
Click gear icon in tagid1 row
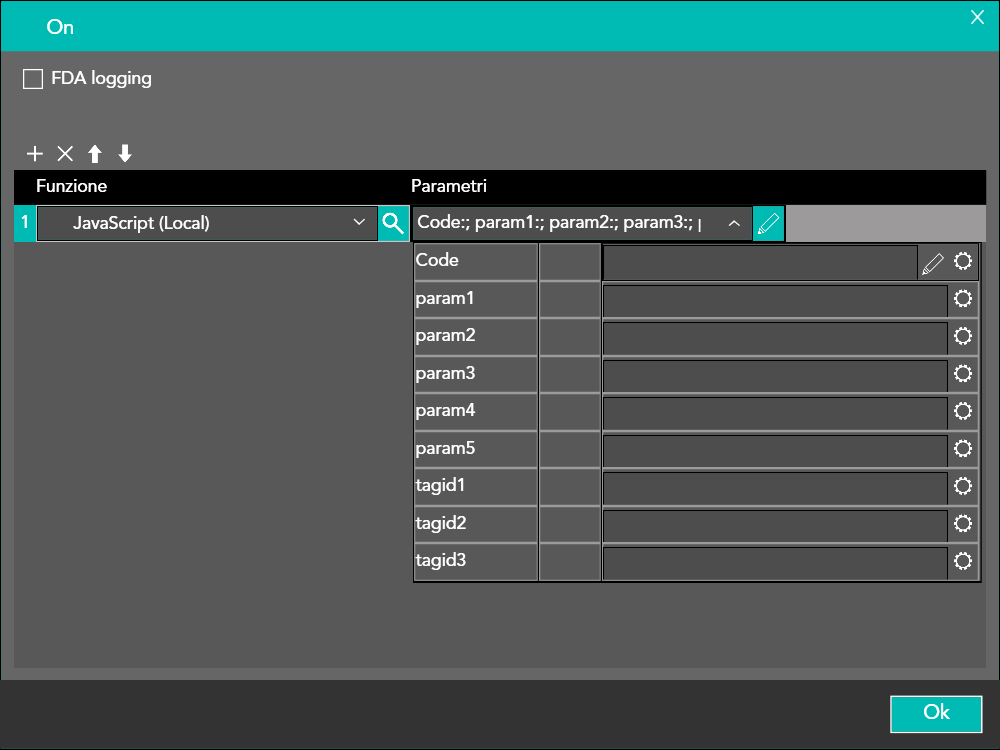tap(963, 487)
